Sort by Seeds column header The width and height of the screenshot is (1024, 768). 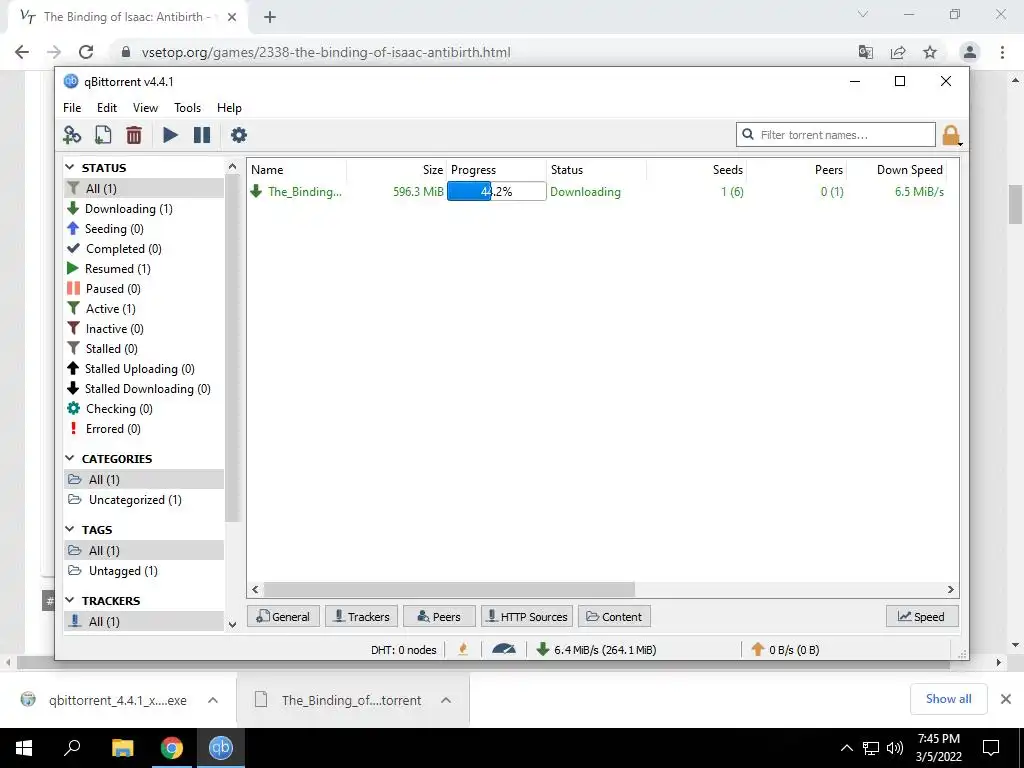coord(696,170)
